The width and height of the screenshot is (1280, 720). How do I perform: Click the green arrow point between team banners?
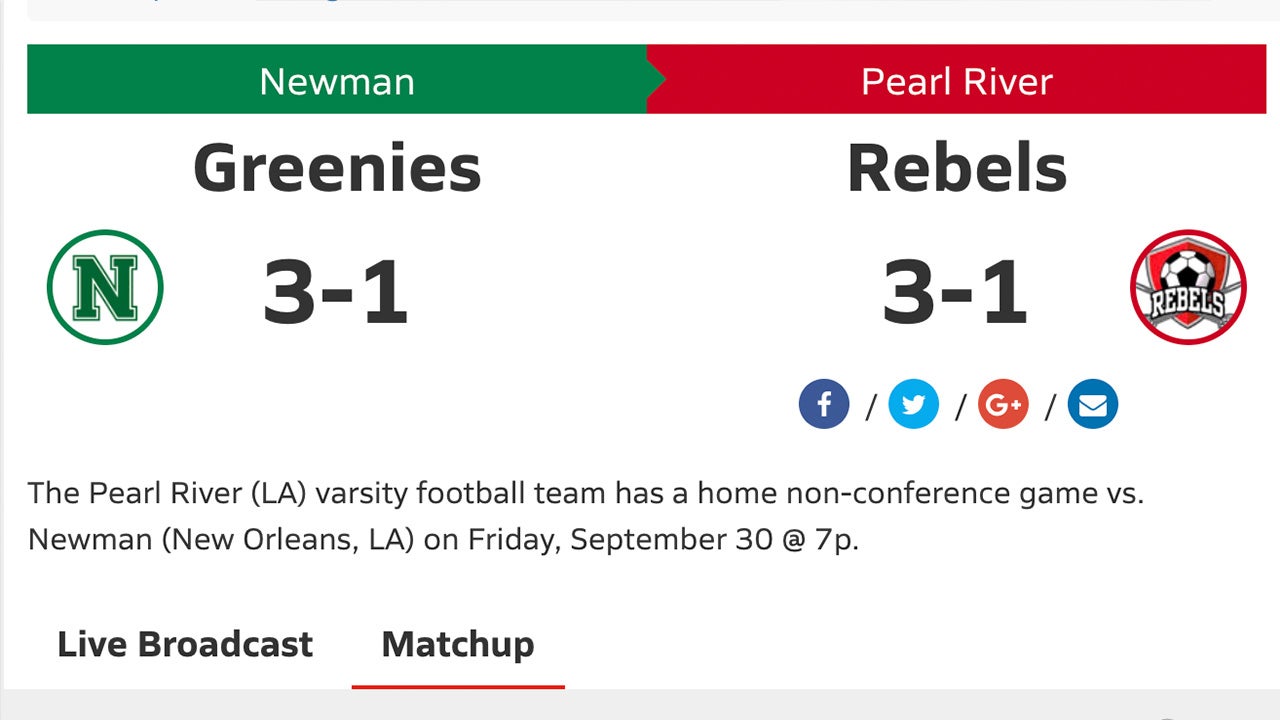click(655, 80)
